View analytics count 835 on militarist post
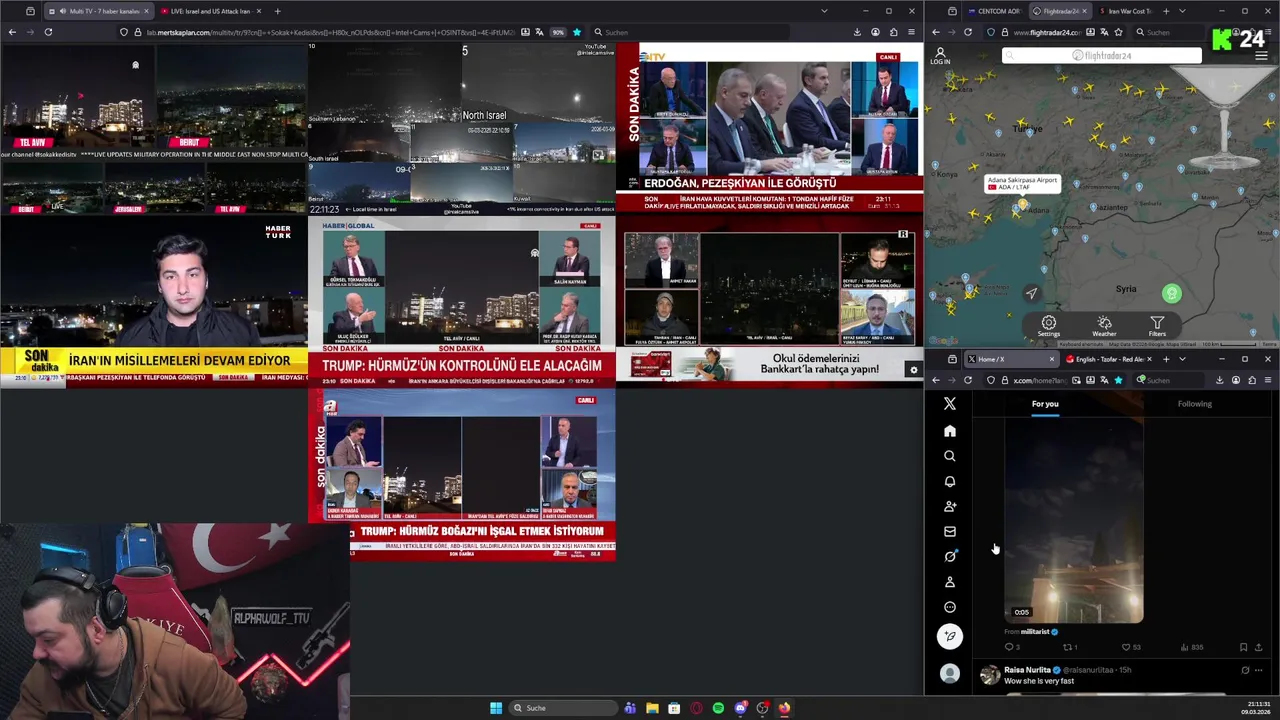The width and height of the screenshot is (1280, 720). pyautogui.click(x=1192, y=647)
